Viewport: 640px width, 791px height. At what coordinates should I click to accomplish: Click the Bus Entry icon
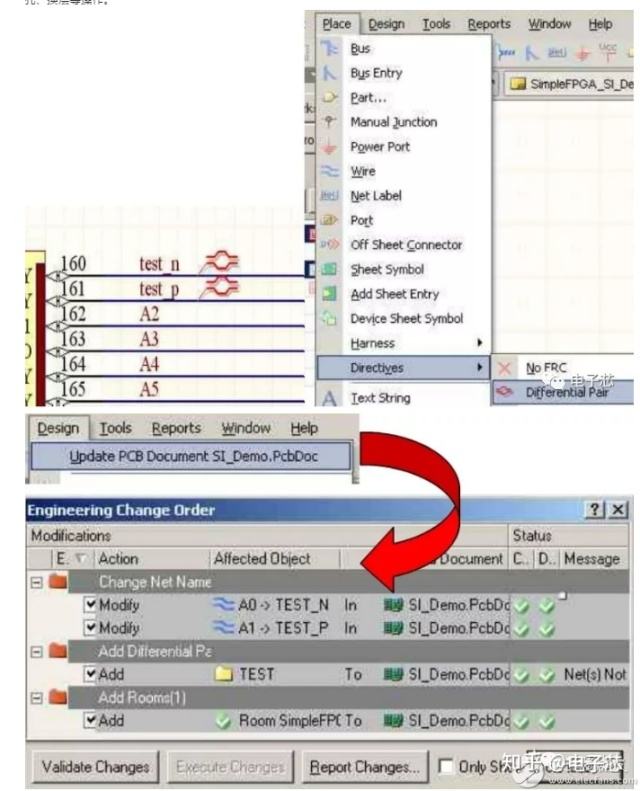pyautogui.click(x=329, y=73)
